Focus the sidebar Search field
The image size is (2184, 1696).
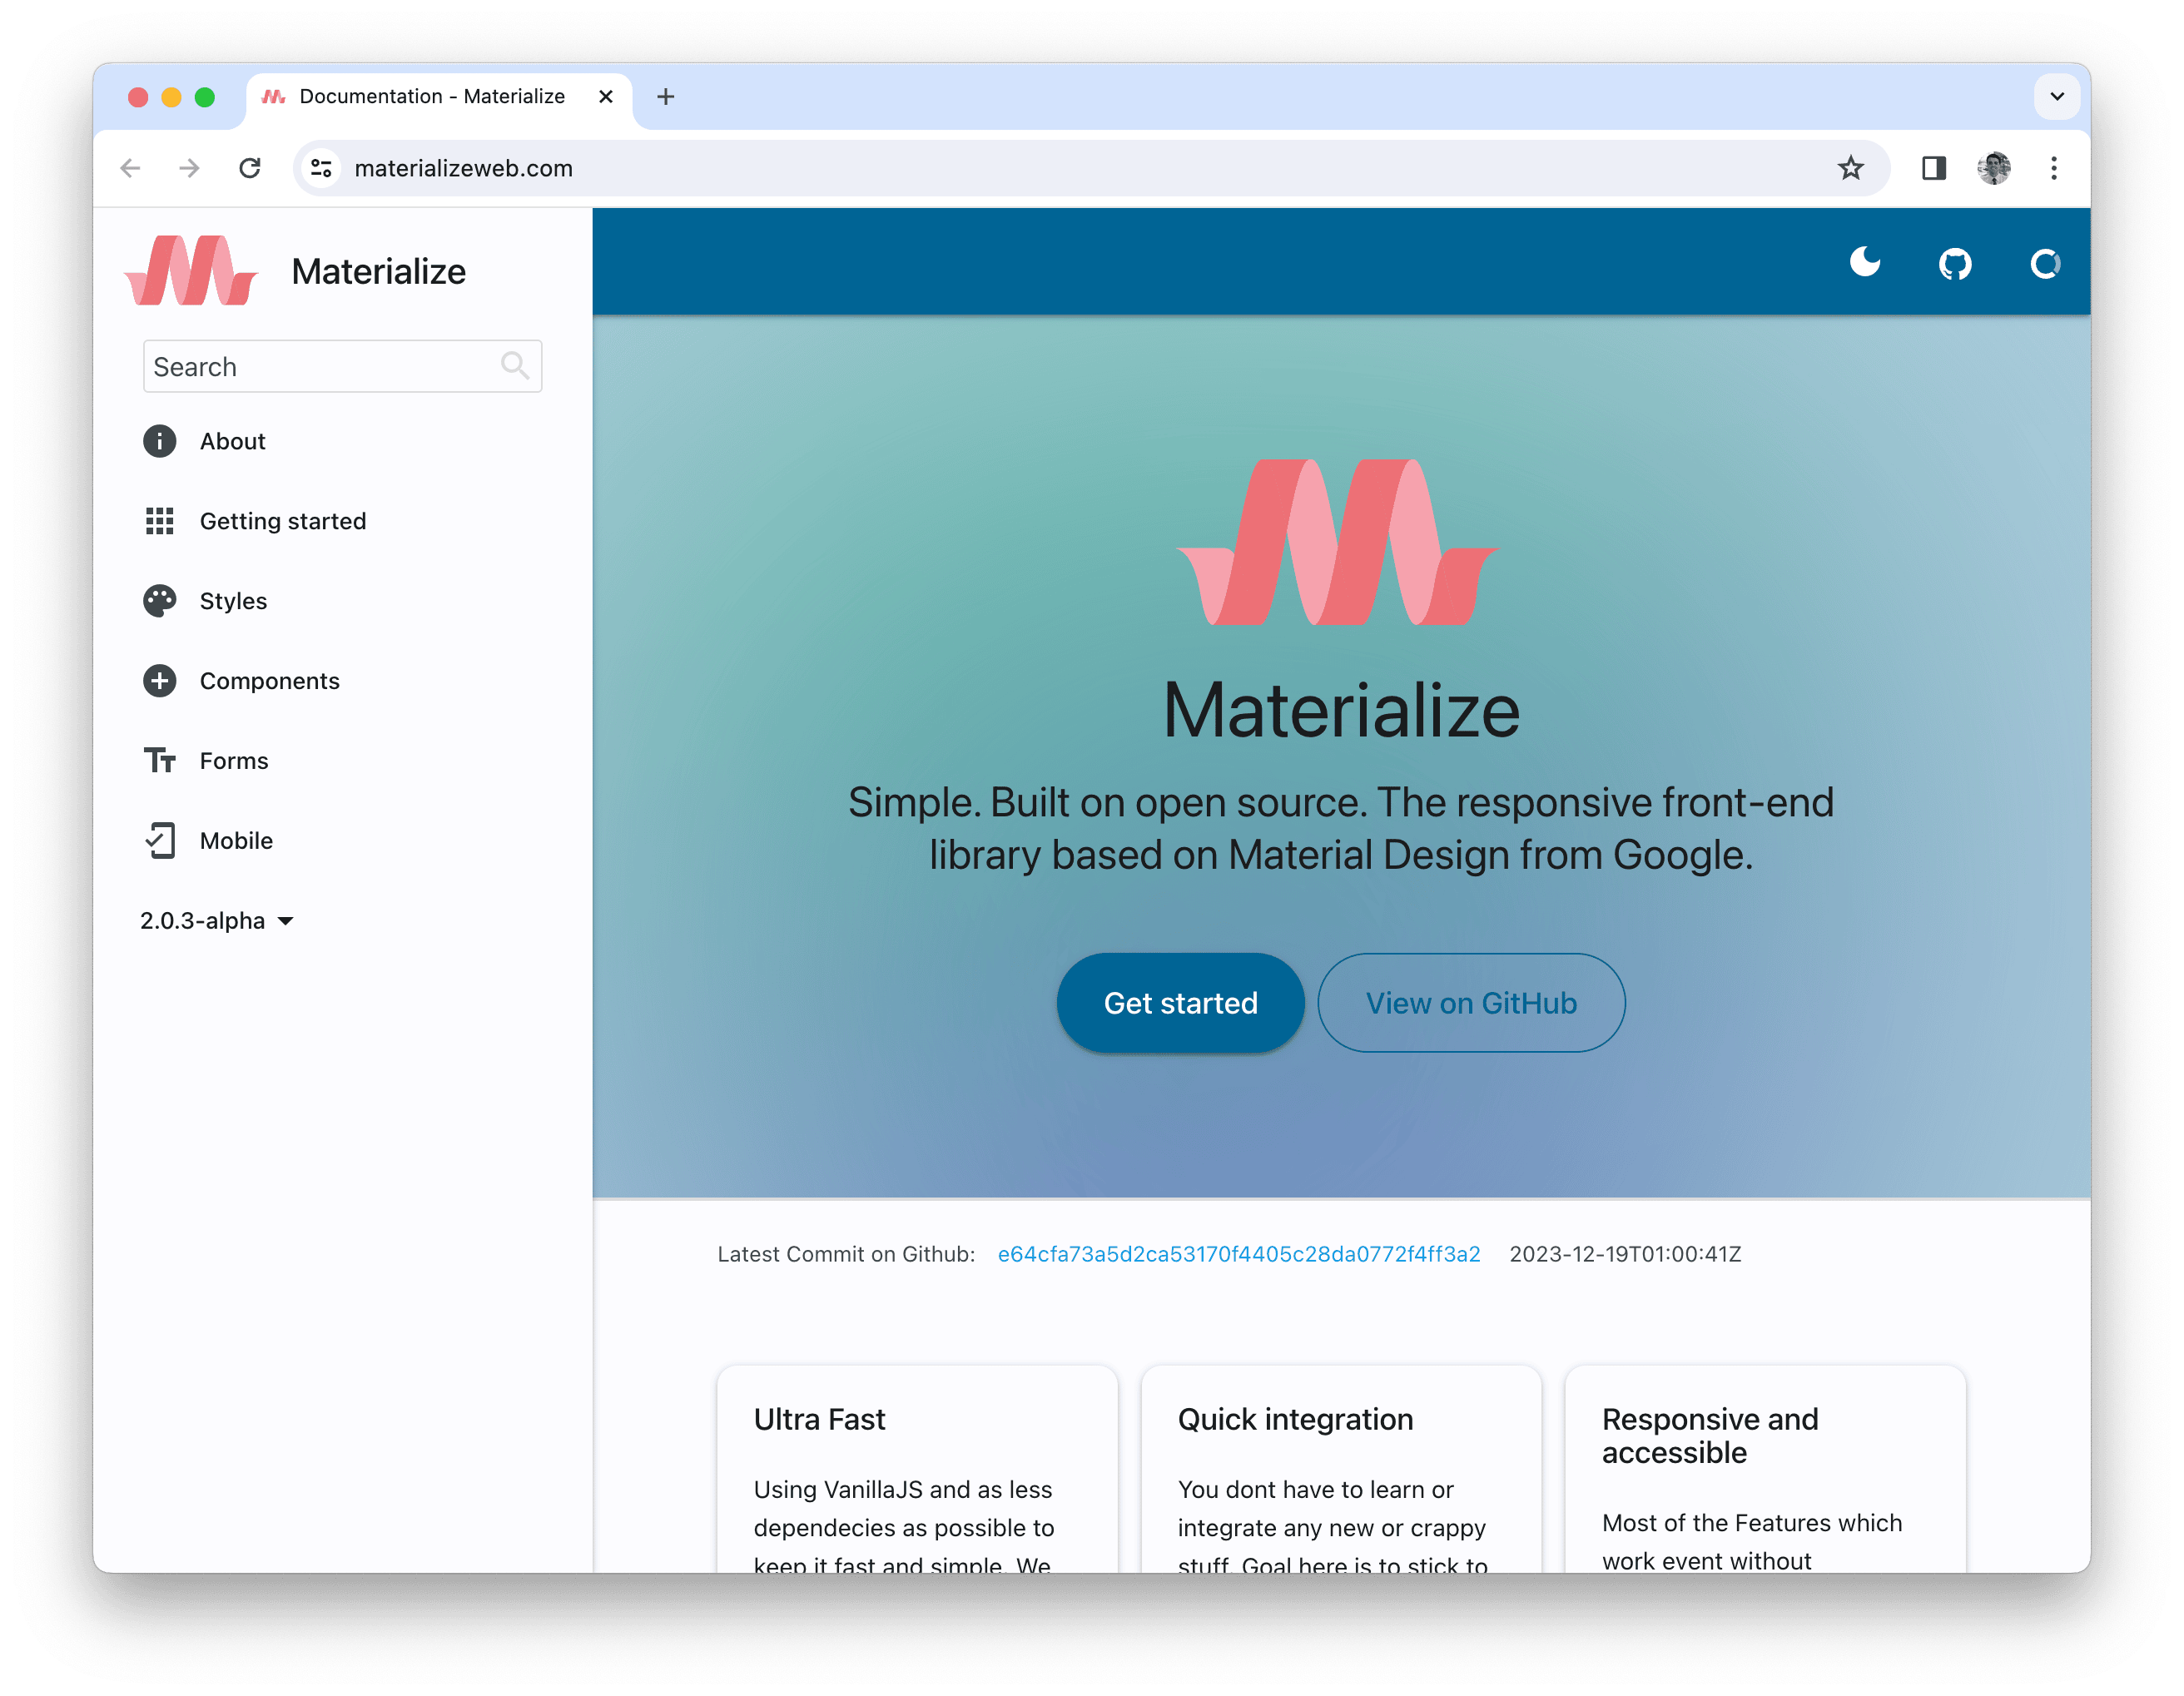coord(320,367)
